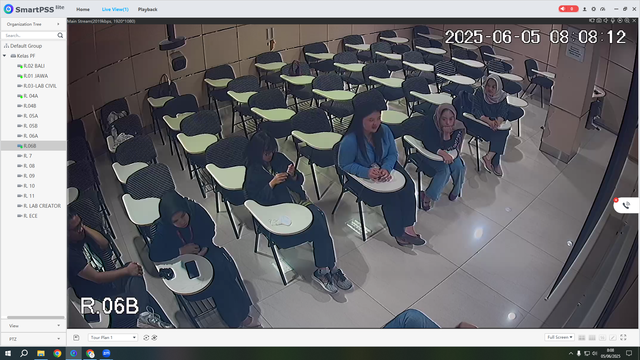Screen dimensions: 640x360
Task: Click the custom layout edit icon
Action: pyautogui.click(x=613, y=338)
